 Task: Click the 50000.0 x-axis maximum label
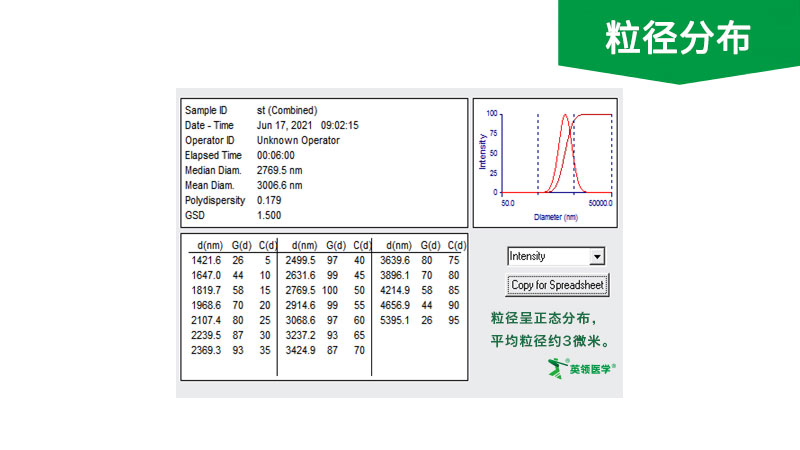click(599, 202)
